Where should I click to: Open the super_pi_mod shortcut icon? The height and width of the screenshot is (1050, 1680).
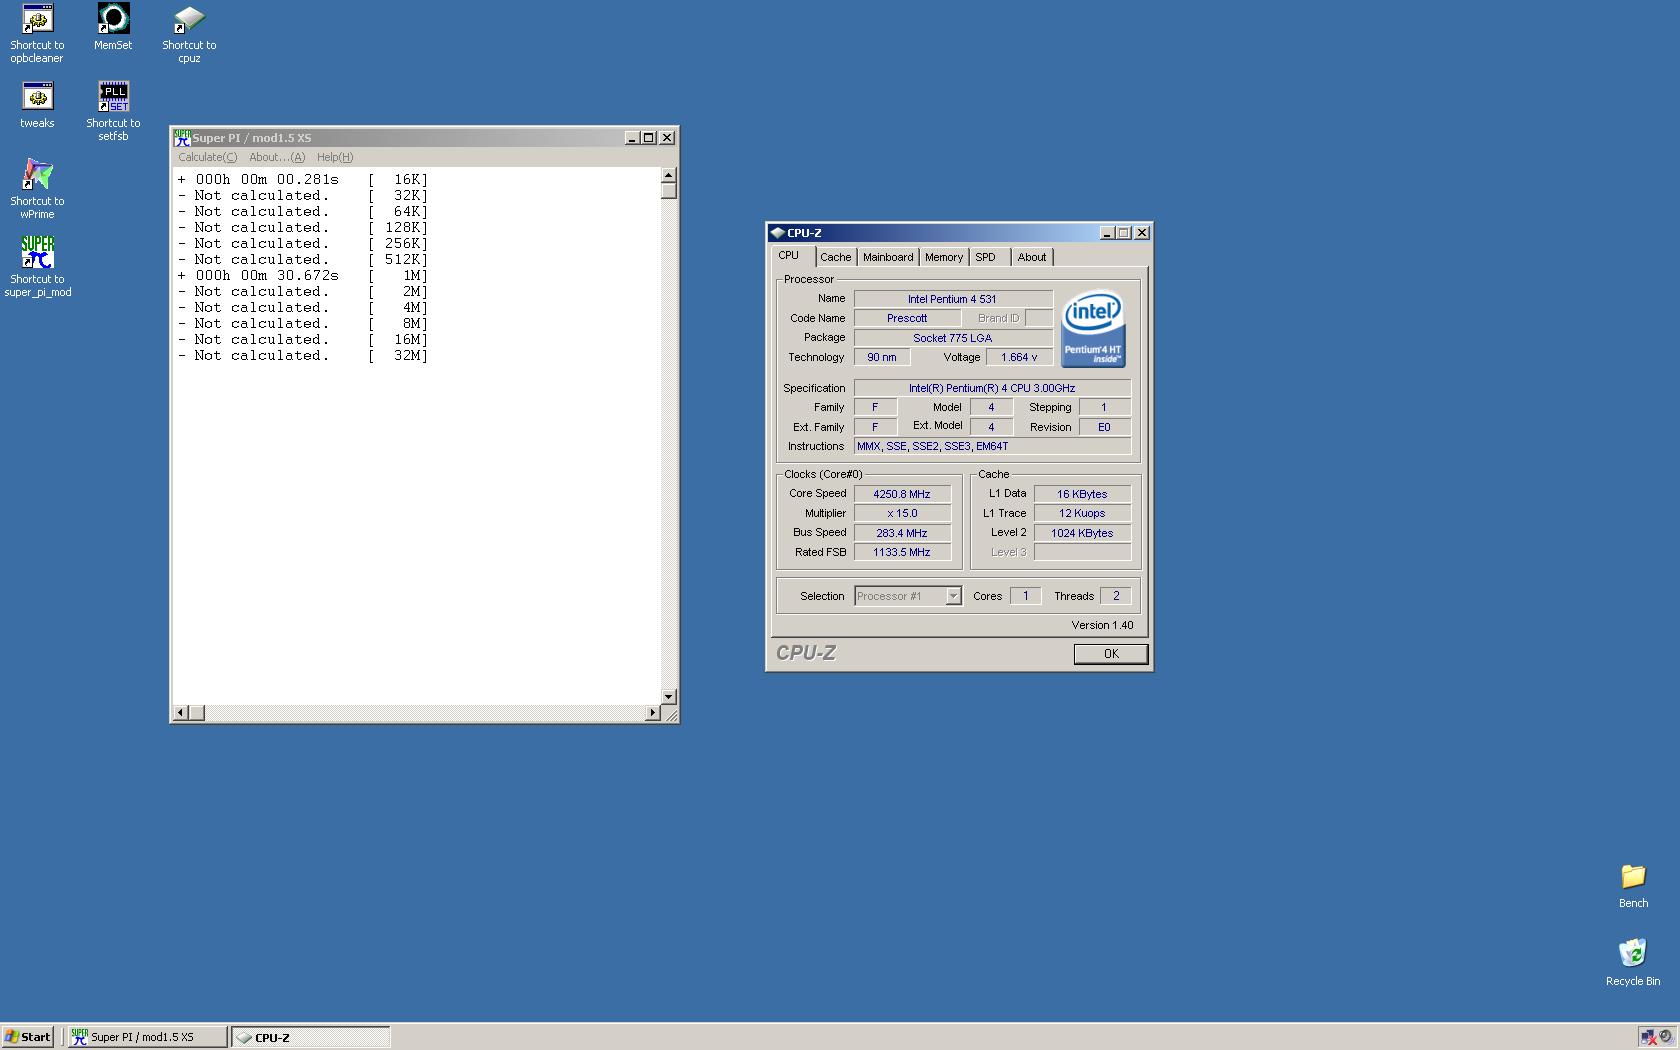tap(37, 267)
